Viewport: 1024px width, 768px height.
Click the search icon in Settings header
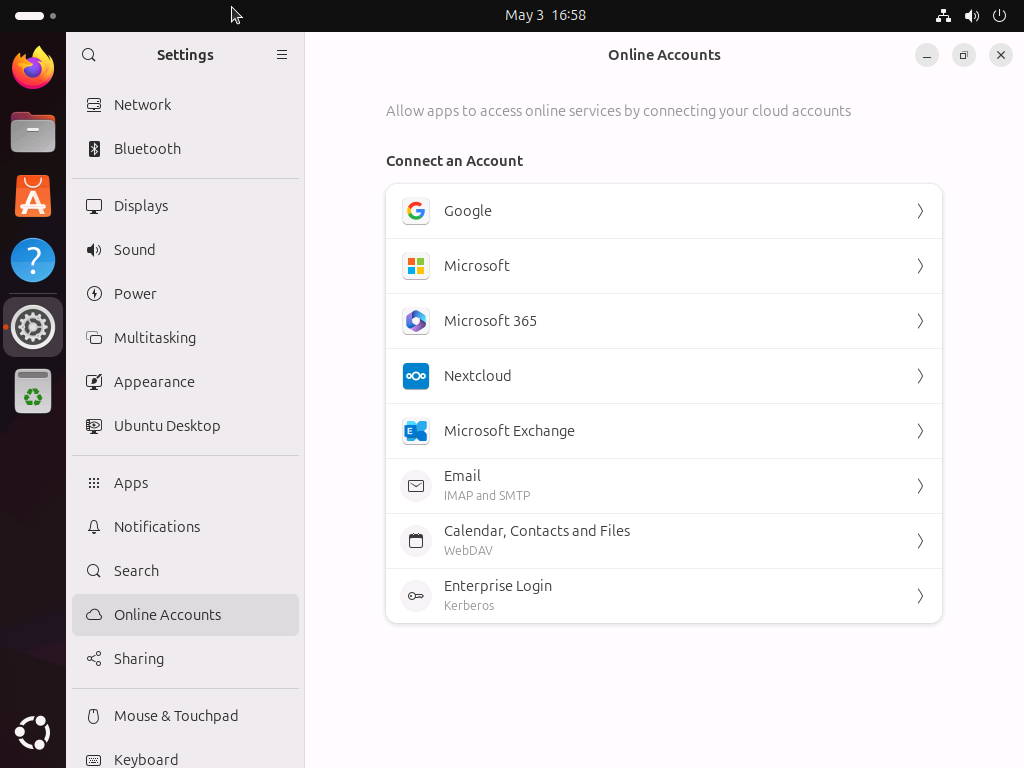pyautogui.click(x=89, y=55)
